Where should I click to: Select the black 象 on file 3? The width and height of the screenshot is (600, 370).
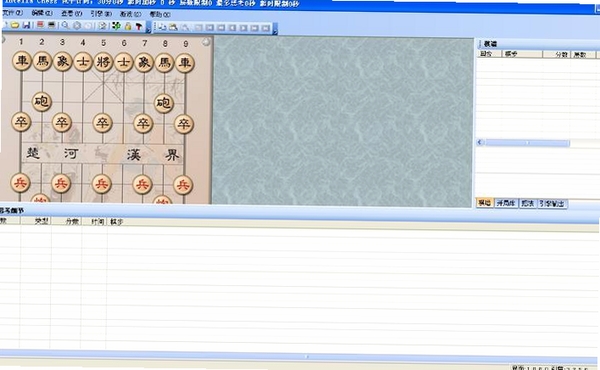click(x=62, y=62)
